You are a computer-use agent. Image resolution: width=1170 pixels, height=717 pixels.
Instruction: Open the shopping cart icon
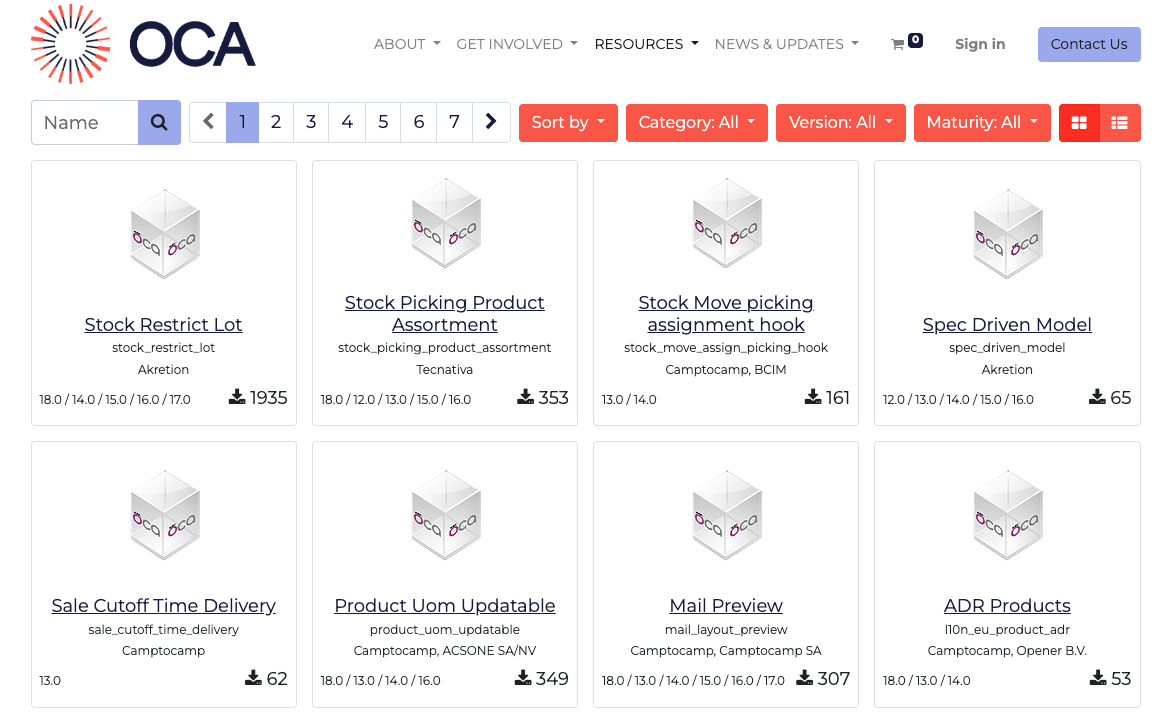pos(898,45)
